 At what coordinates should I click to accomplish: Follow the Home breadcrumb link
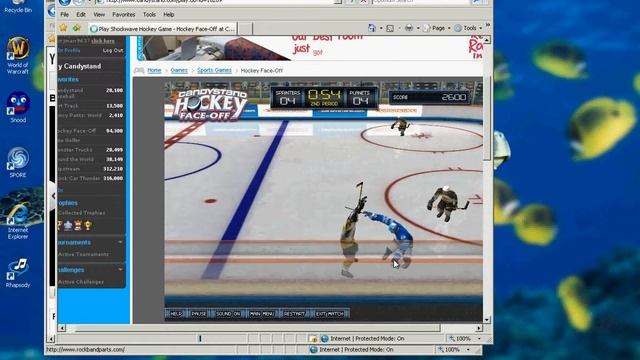(x=154, y=70)
